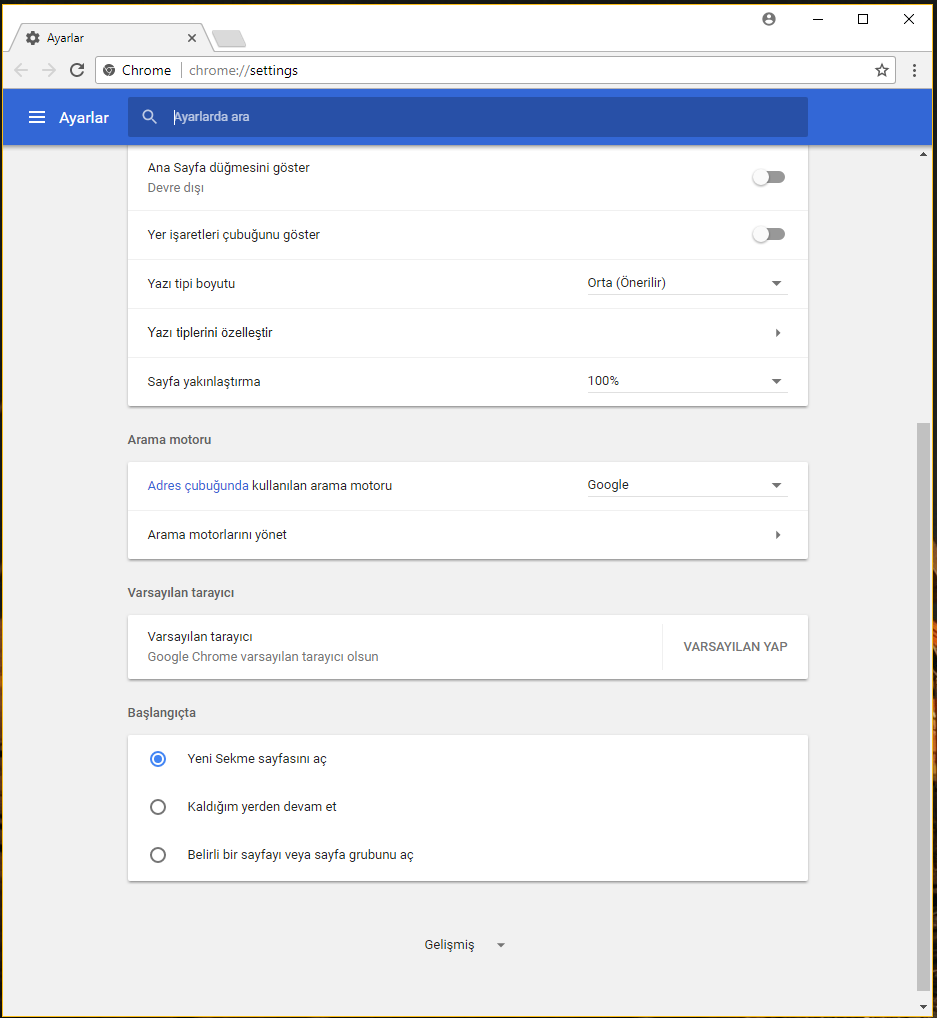This screenshot has height=1018, width=937.
Task: Go forward with the forward arrow
Action: pos(49,70)
